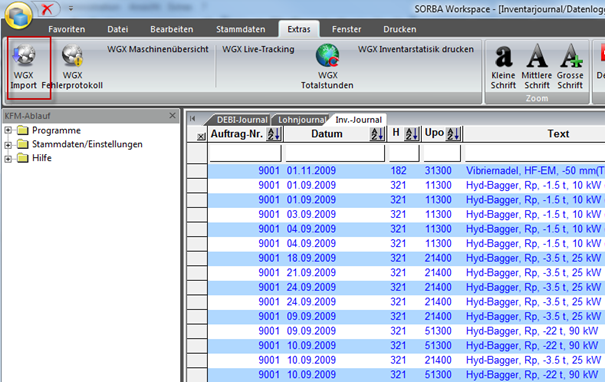Screen dimensions: 605x382
Task: Open the Favoriten ribbon tab
Action: pyautogui.click(x=66, y=29)
